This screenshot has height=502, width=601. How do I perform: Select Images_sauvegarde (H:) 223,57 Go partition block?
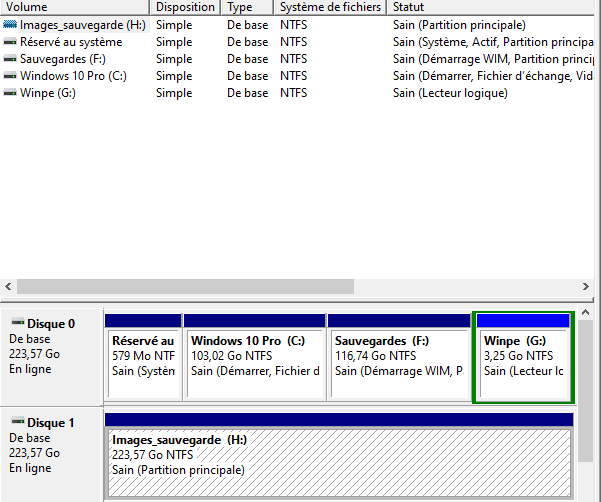tap(339, 456)
